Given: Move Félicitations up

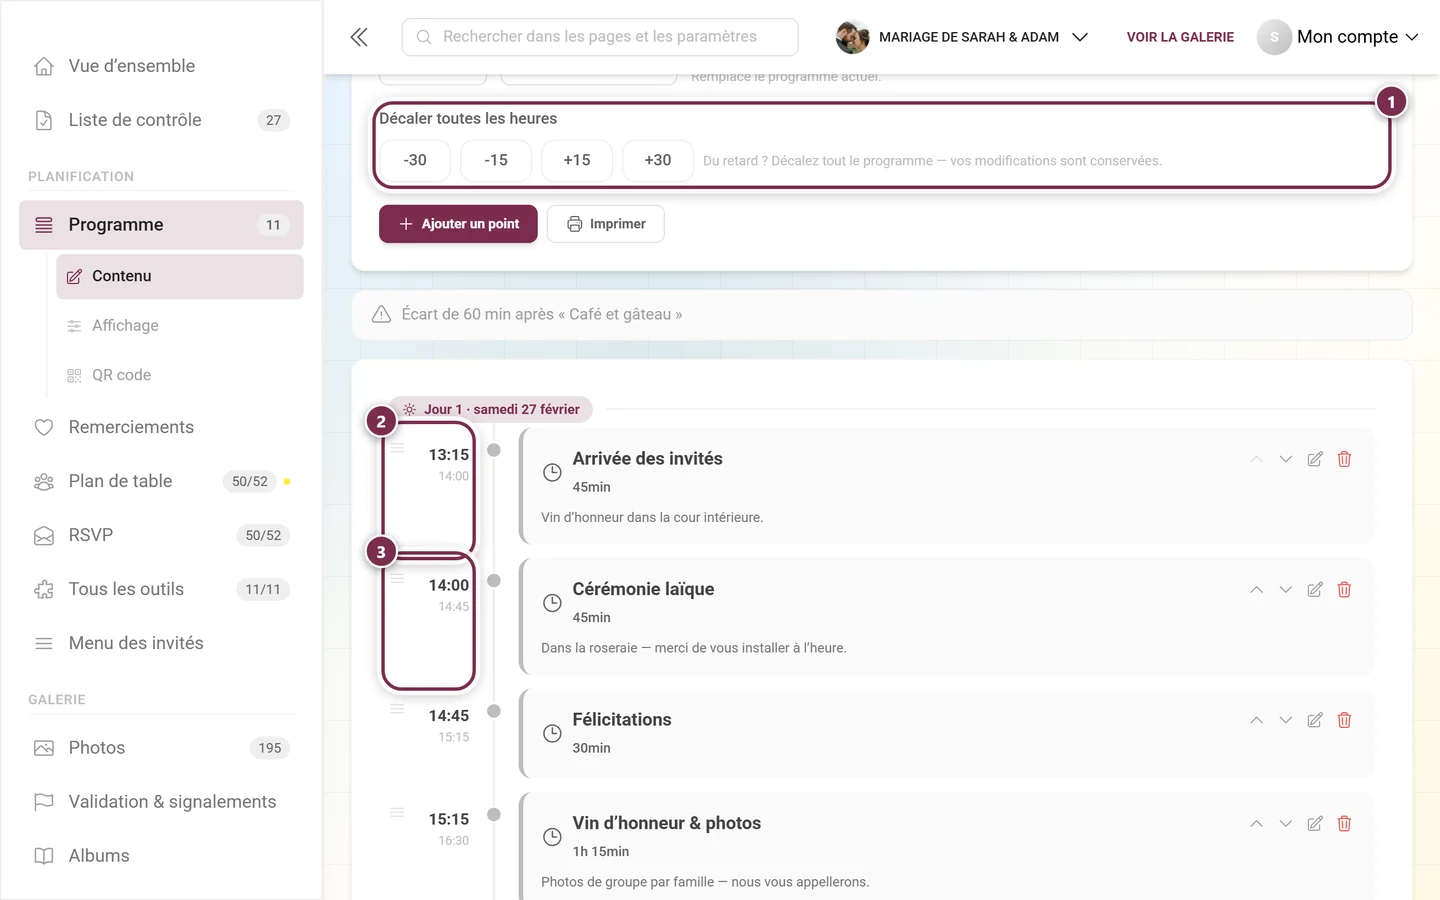Looking at the screenshot, I should click(1256, 720).
